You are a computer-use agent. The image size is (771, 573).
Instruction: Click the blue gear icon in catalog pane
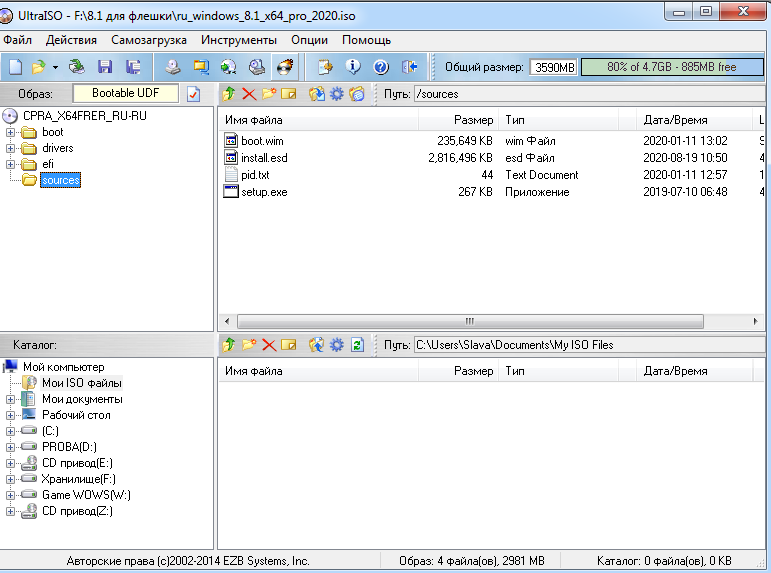(337, 345)
